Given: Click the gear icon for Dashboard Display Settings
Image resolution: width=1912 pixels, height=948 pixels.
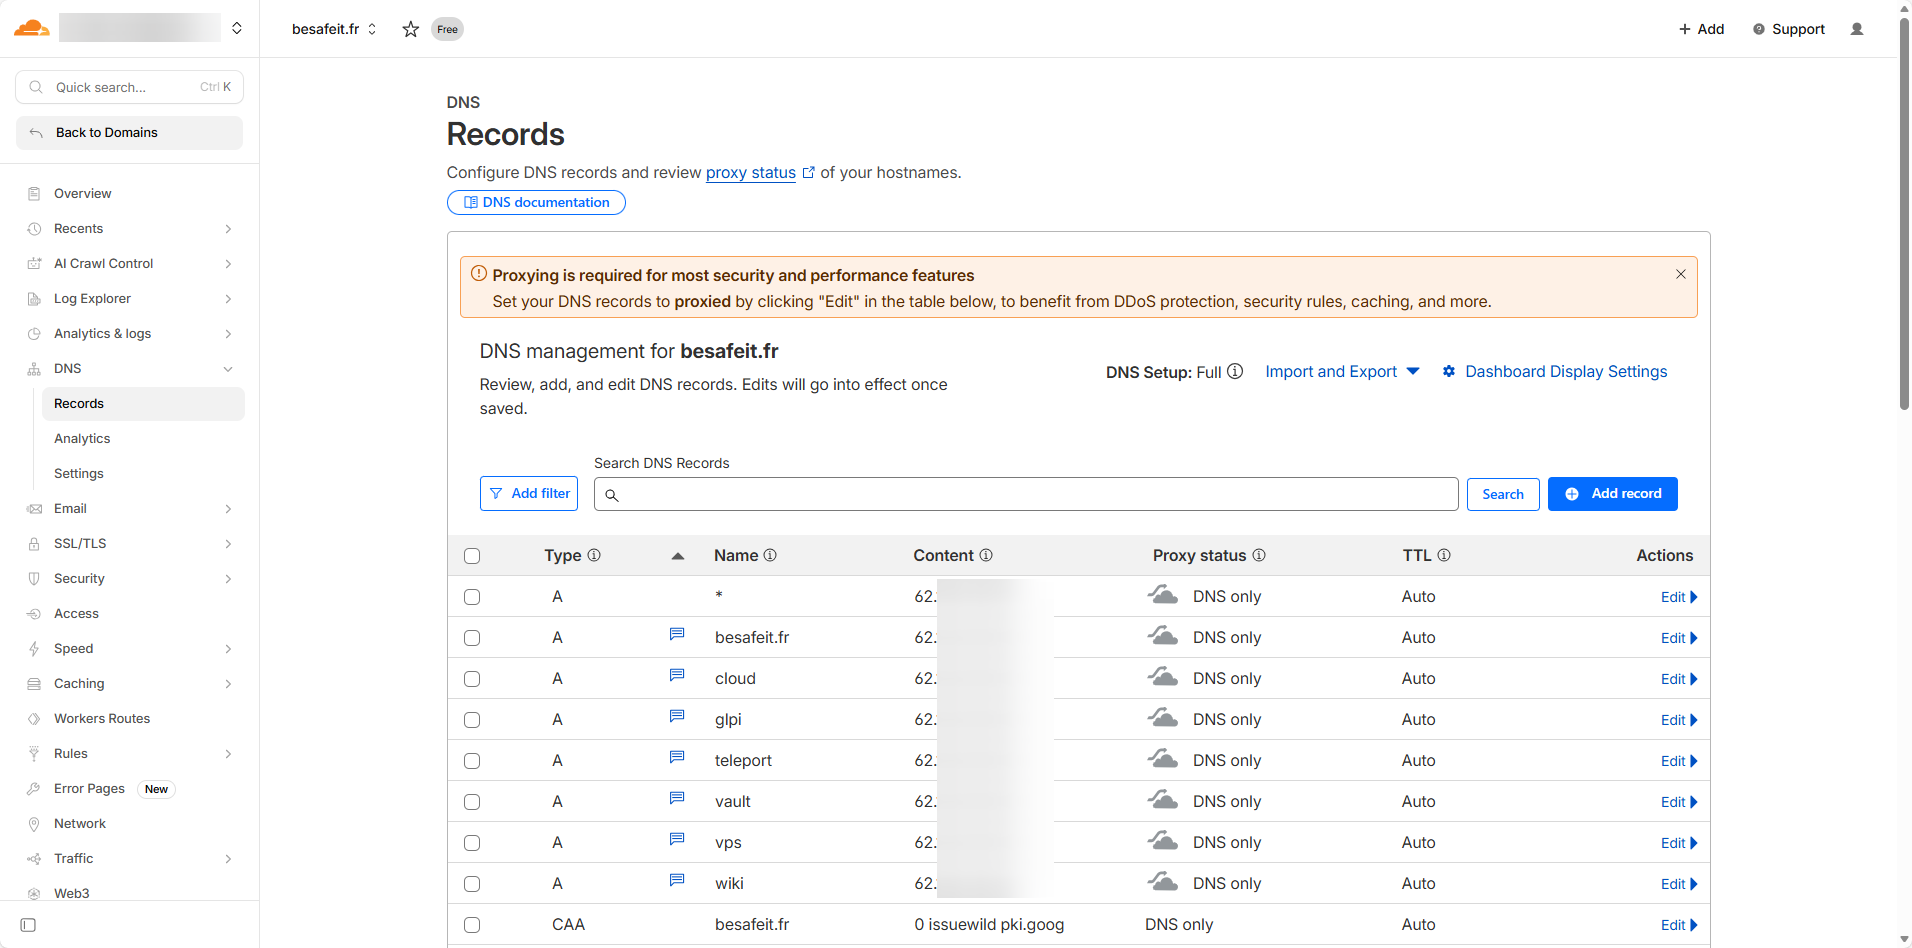Looking at the screenshot, I should pos(1449,371).
